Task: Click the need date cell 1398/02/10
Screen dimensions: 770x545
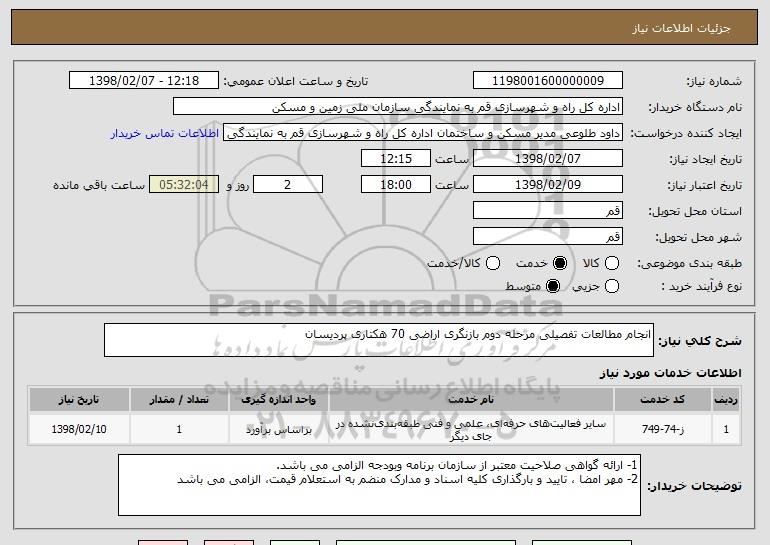Action: (79, 430)
